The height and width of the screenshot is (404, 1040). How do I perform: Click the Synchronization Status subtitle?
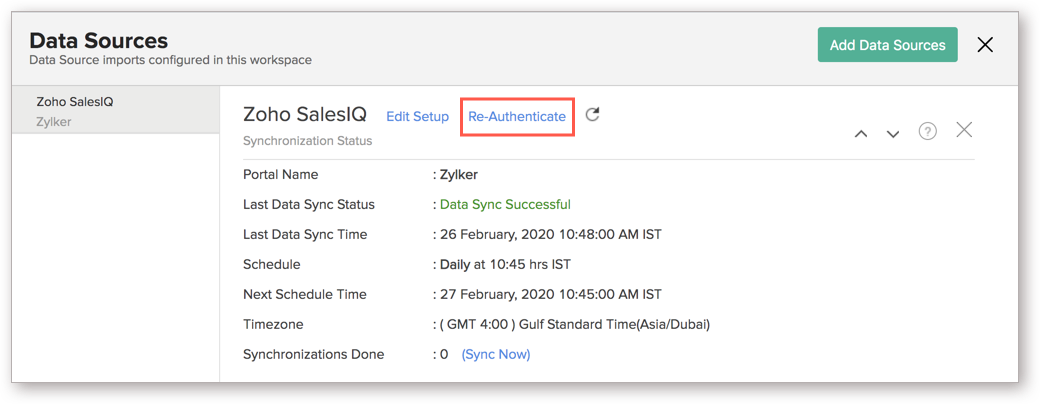[x=307, y=141]
